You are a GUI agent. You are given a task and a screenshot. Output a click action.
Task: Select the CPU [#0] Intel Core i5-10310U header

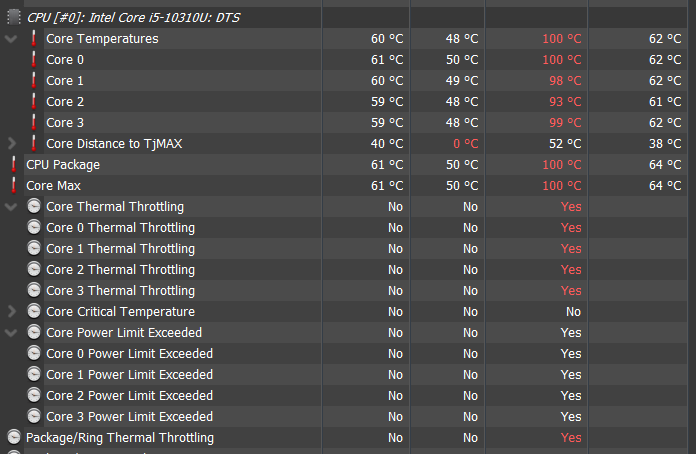pyautogui.click(x=133, y=18)
